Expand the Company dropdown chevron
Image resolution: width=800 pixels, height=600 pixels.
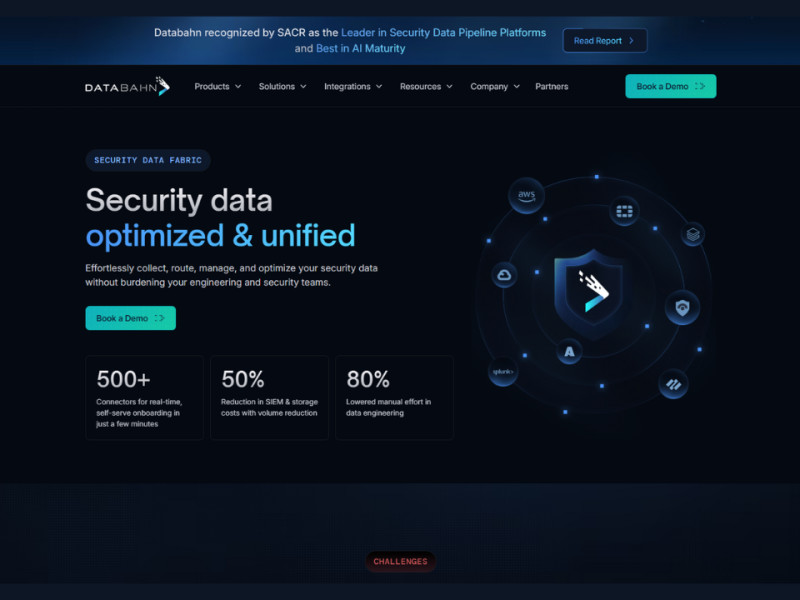tap(516, 87)
